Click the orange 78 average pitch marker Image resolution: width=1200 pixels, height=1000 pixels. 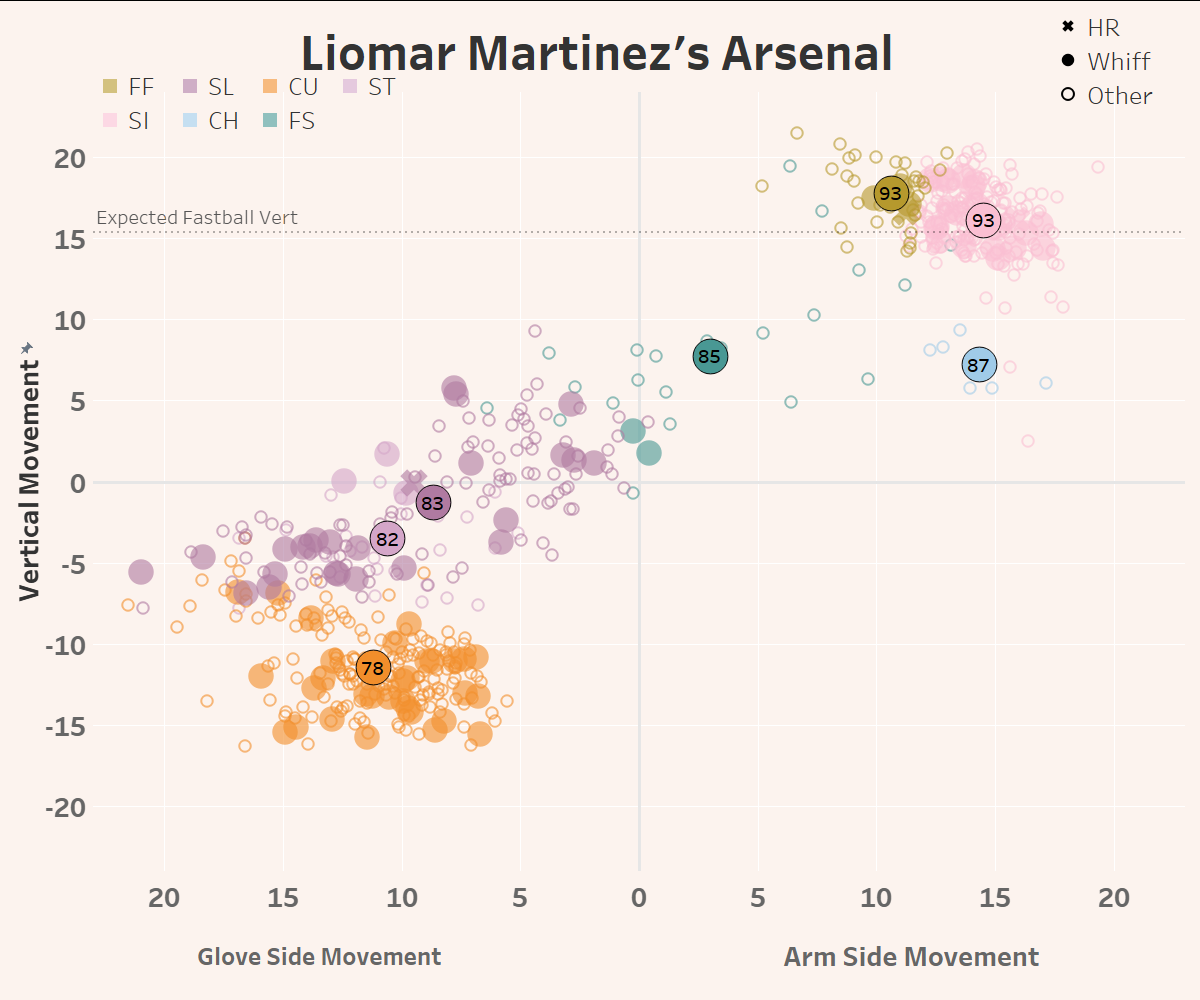pyautogui.click(x=372, y=667)
